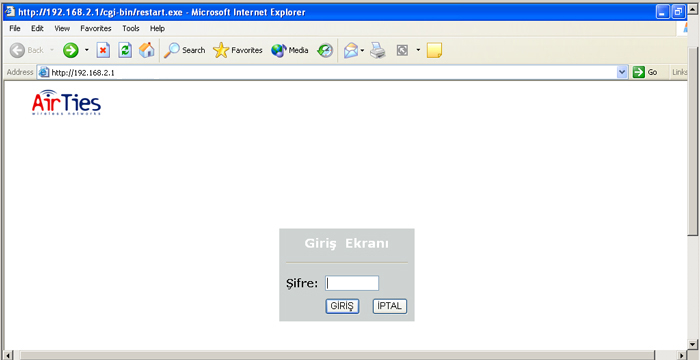Click the AirTies logo
The height and width of the screenshot is (360, 700).
[x=66, y=102]
